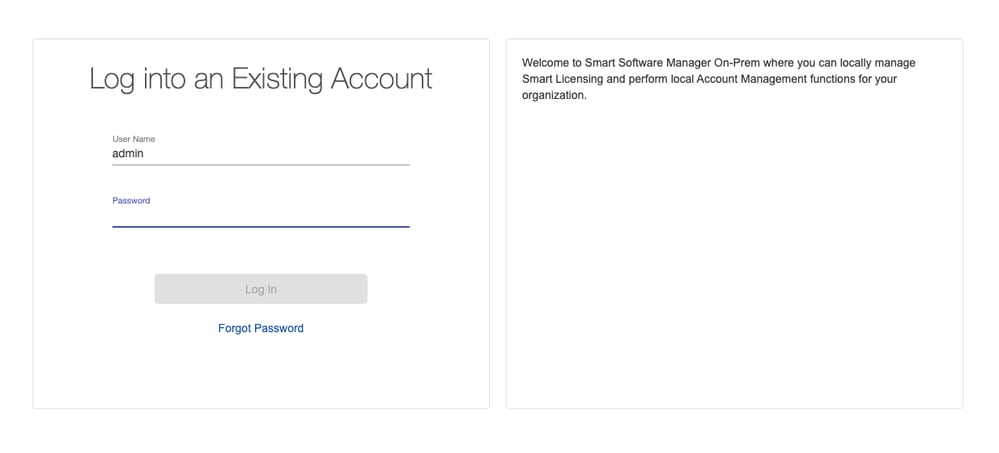Click the Log In button
Image resolution: width=999 pixels, height=453 pixels.
click(261, 289)
